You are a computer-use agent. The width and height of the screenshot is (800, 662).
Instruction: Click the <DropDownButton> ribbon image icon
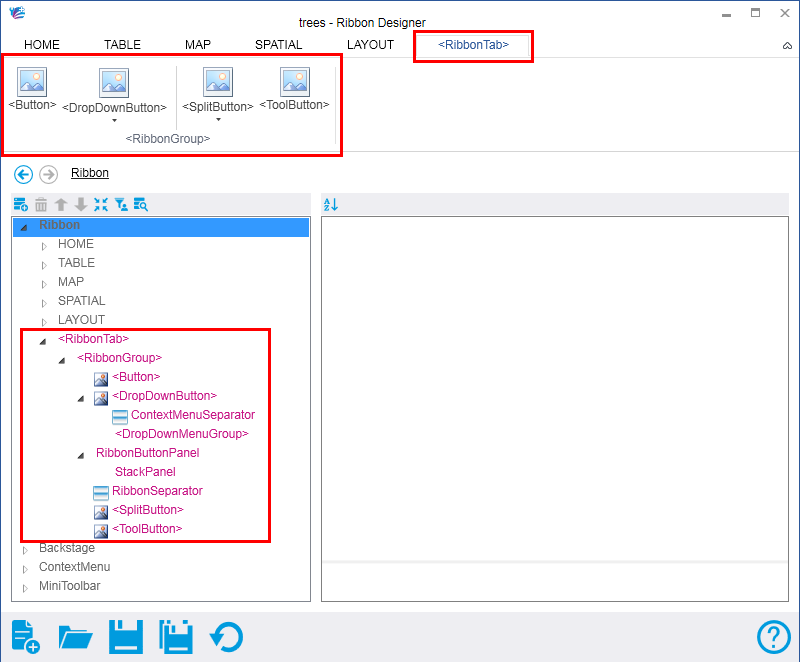pyautogui.click(x=114, y=83)
